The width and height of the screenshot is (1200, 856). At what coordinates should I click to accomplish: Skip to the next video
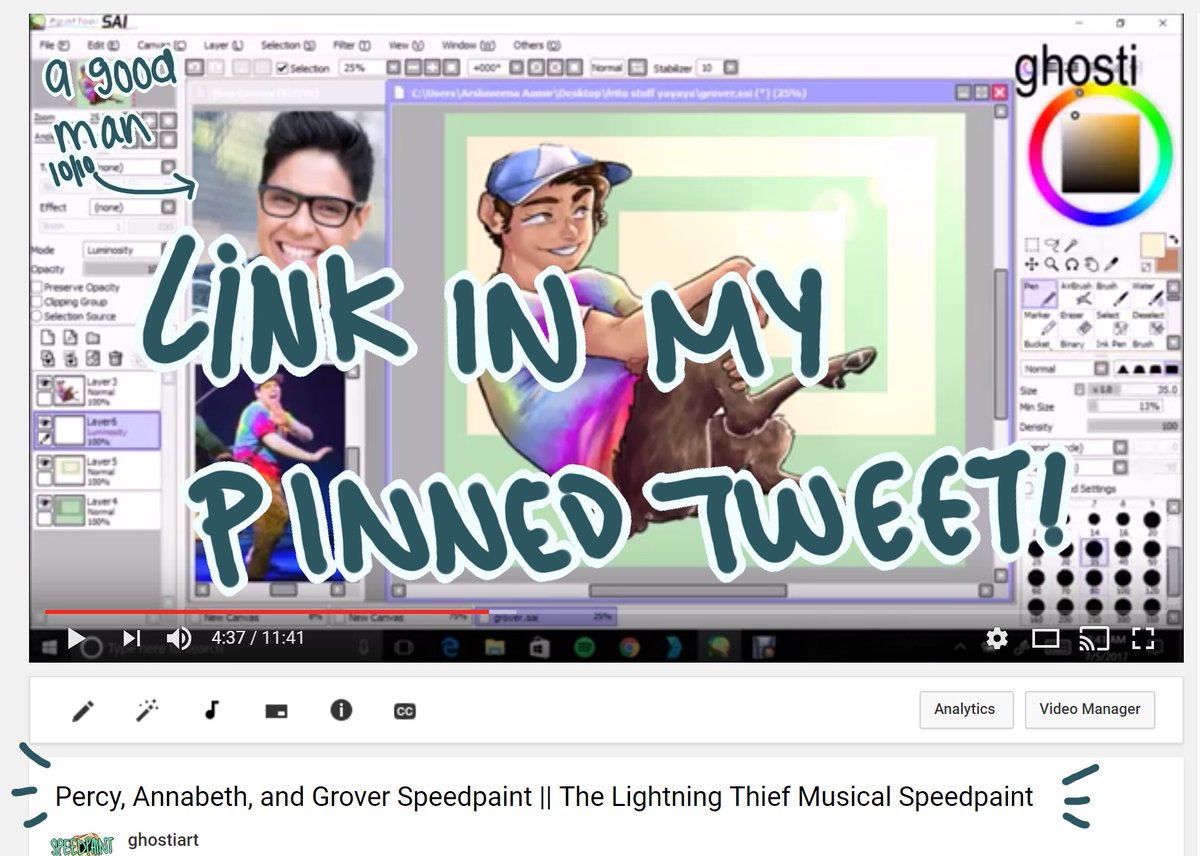click(131, 638)
